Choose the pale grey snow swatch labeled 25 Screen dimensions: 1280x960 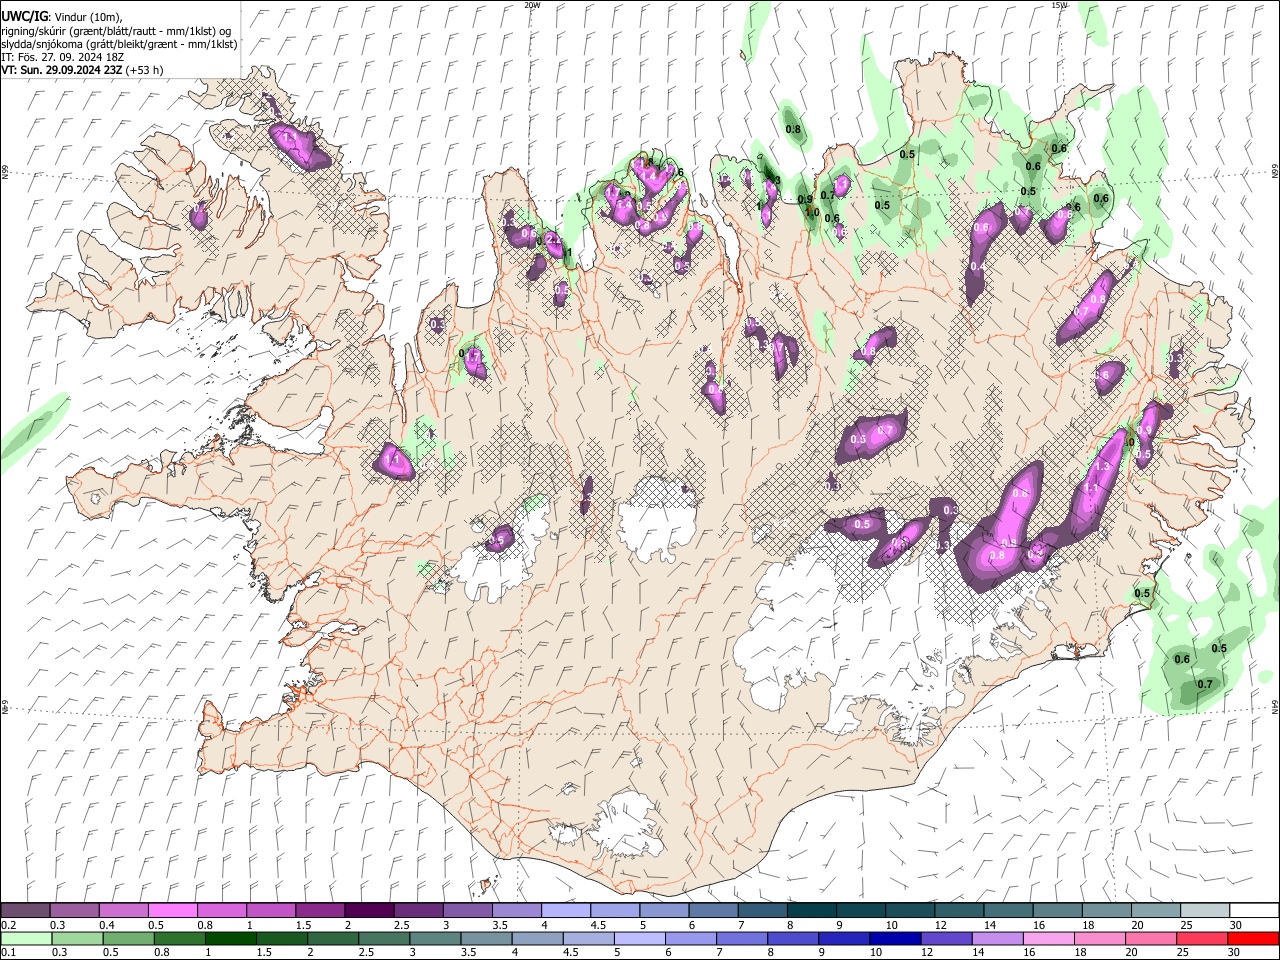point(1205,910)
